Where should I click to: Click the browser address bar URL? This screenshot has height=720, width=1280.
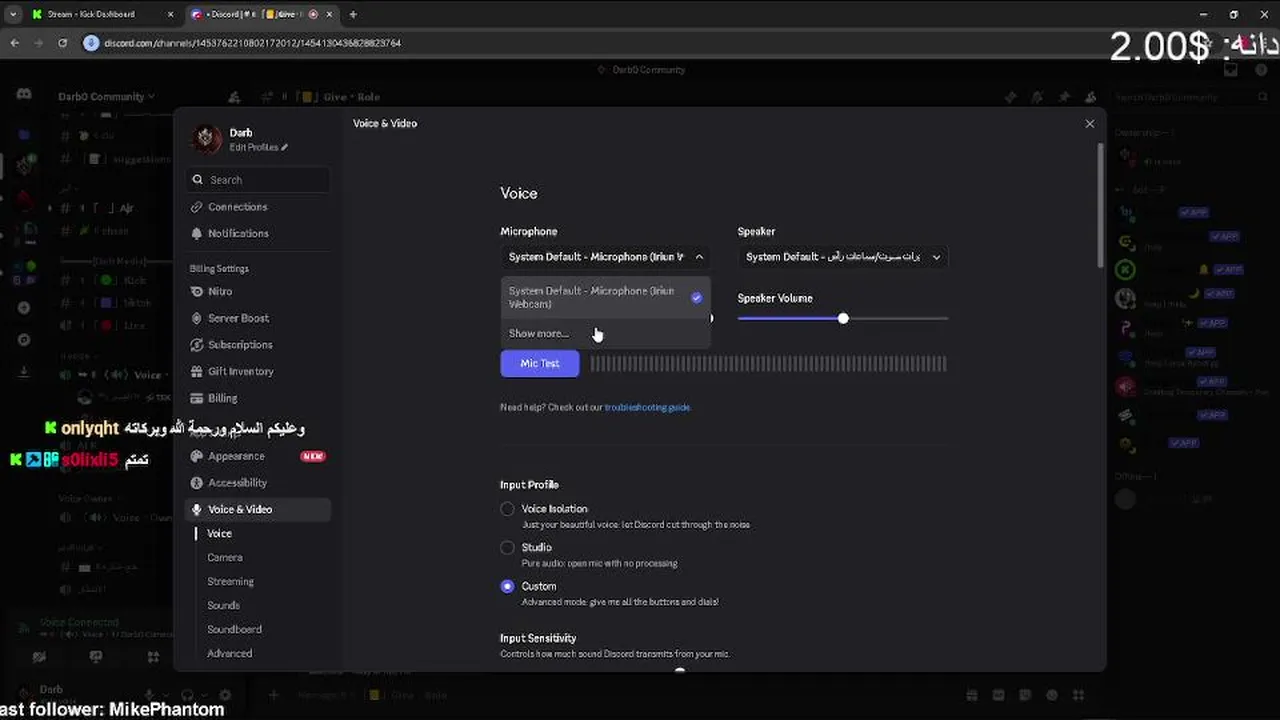tap(252, 43)
